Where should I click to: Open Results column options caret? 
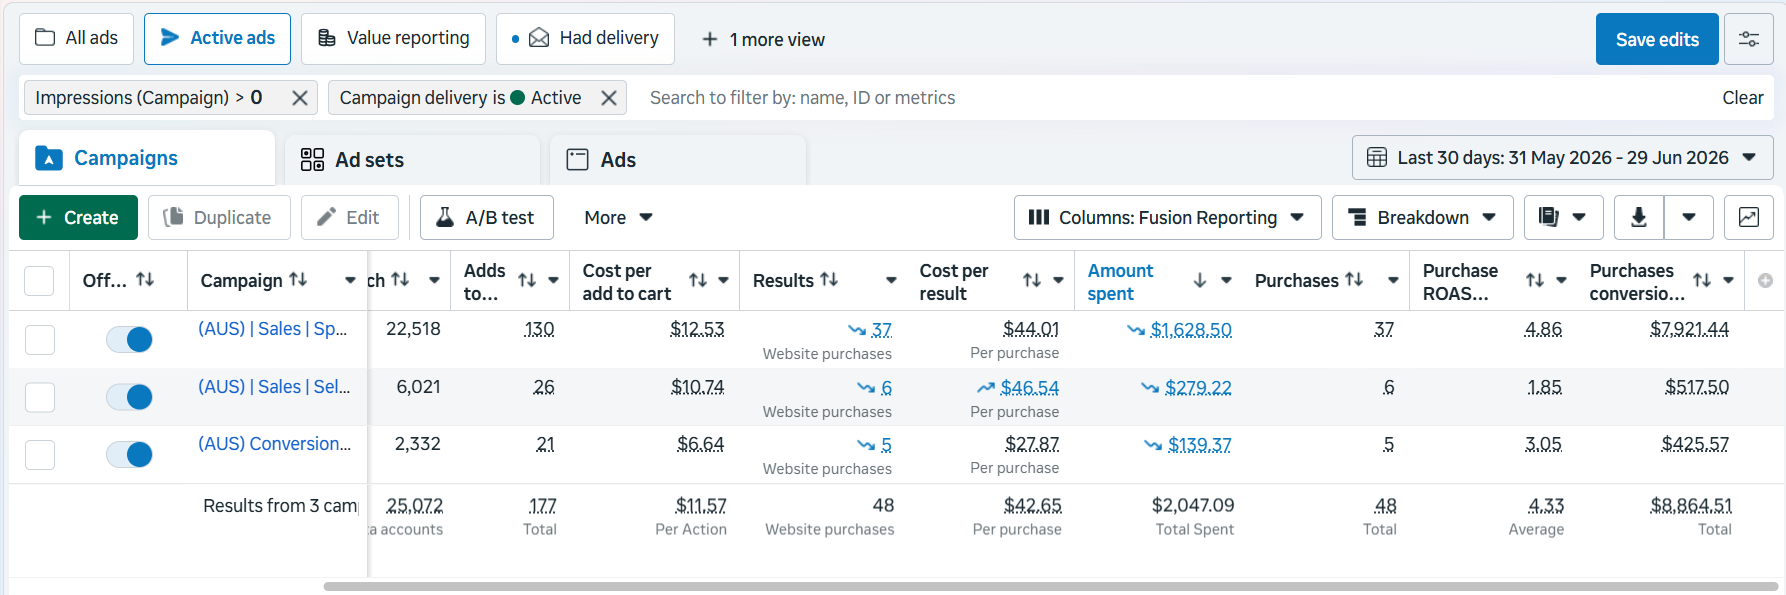891,281
